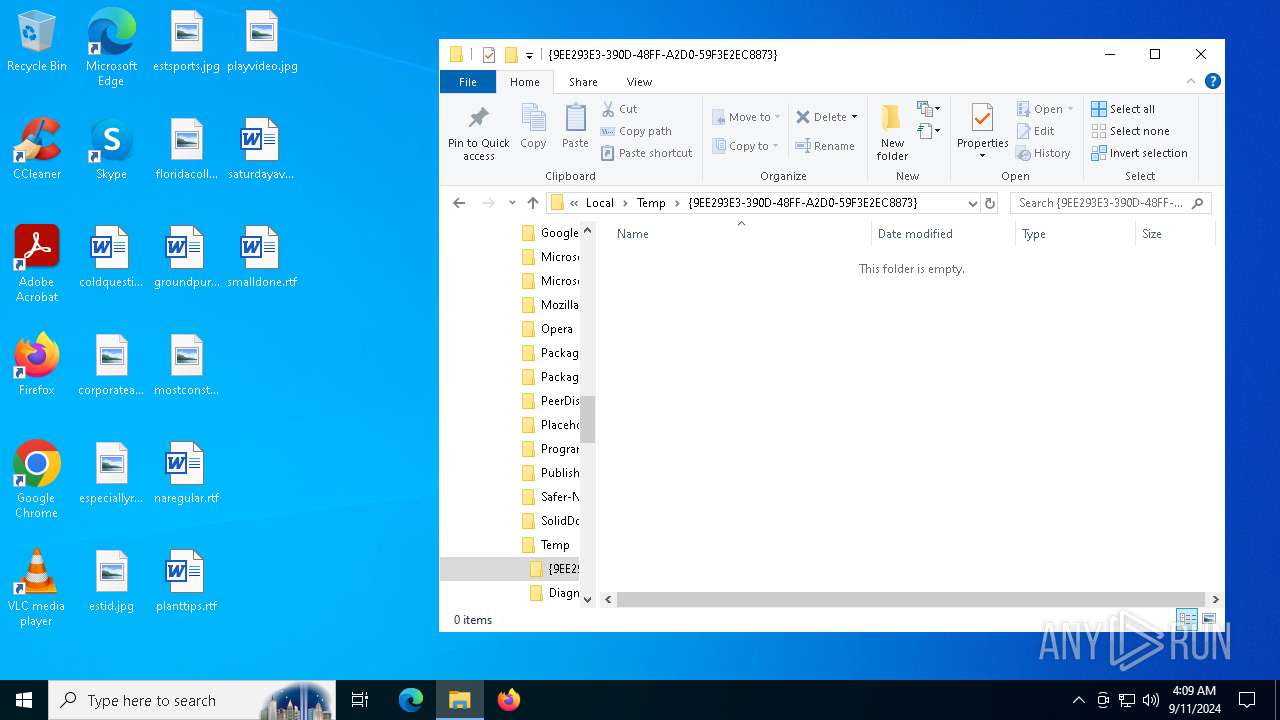Collapse the ribbon with the chevron

tap(1191, 82)
